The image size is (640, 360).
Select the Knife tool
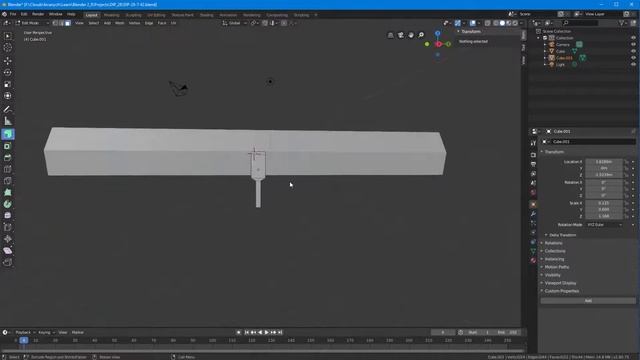pos(8,181)
